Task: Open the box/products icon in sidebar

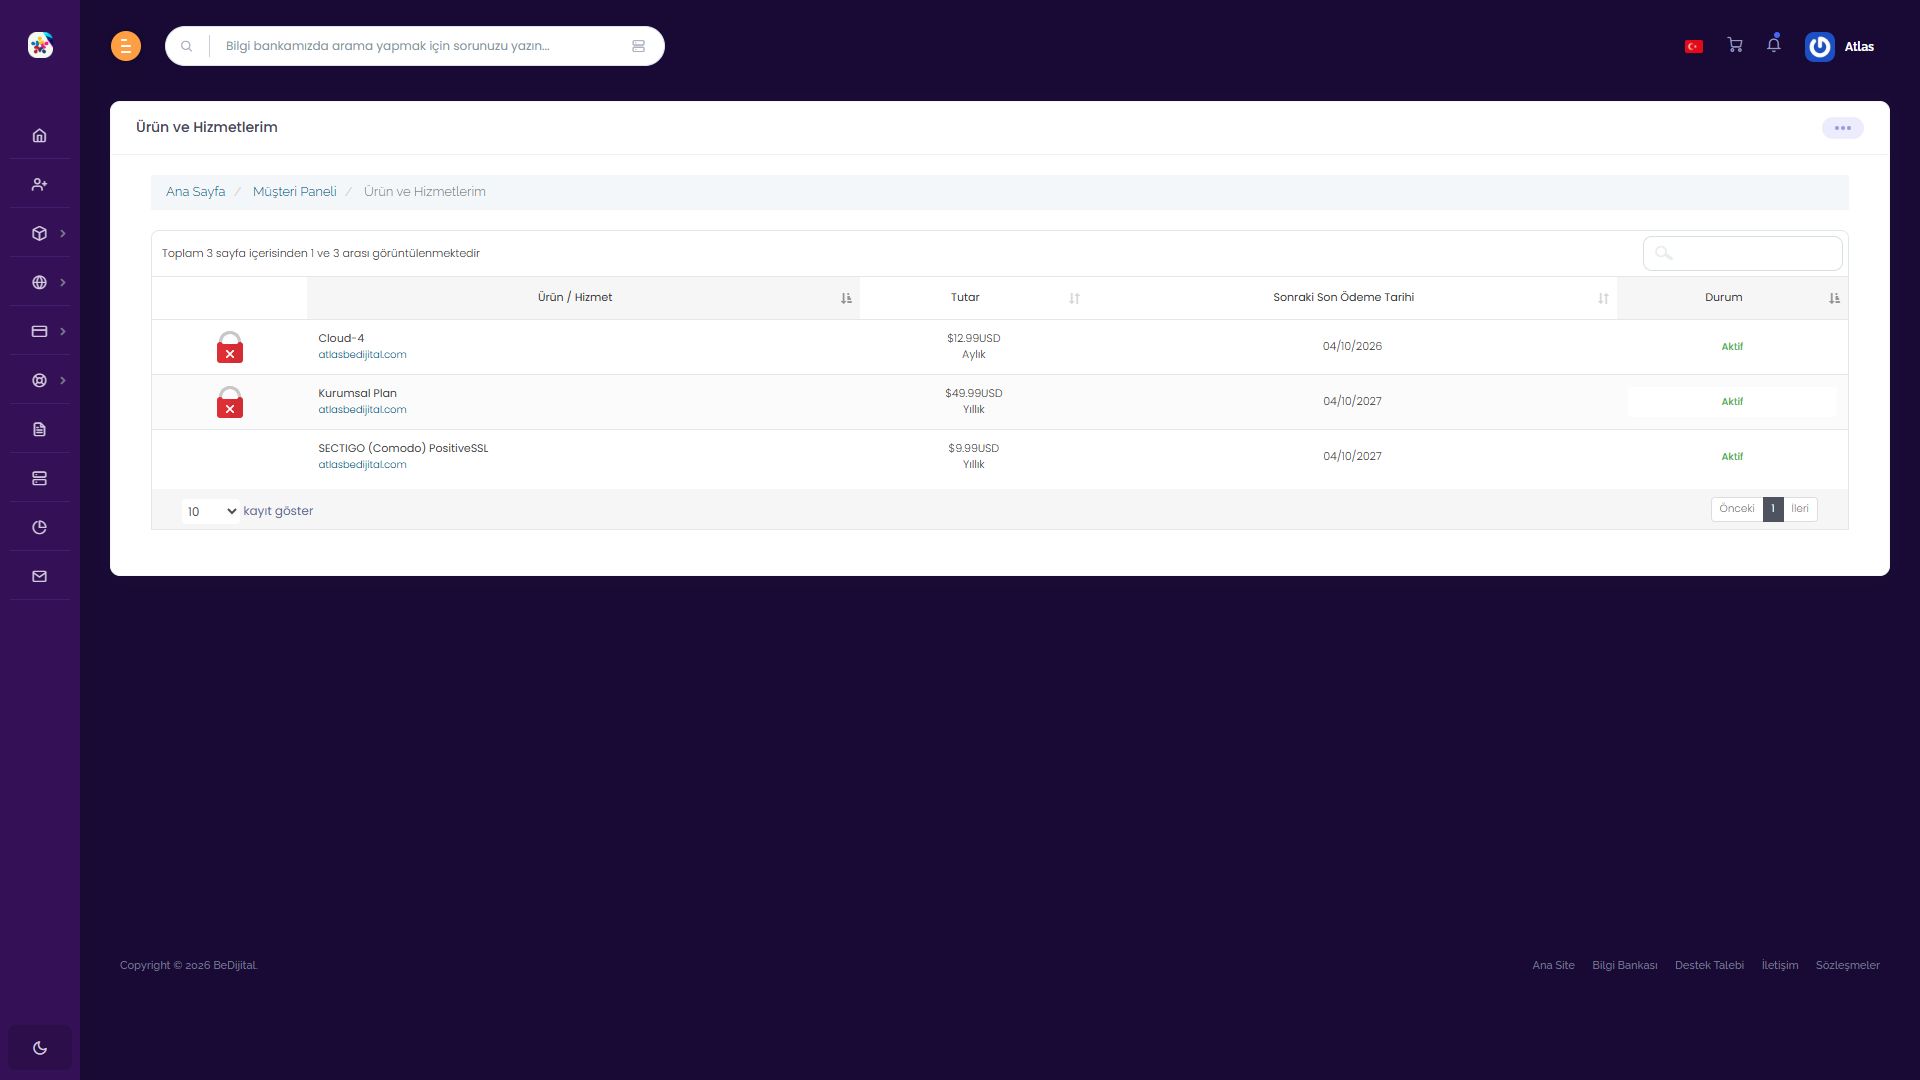Action: tap(39, 233)
